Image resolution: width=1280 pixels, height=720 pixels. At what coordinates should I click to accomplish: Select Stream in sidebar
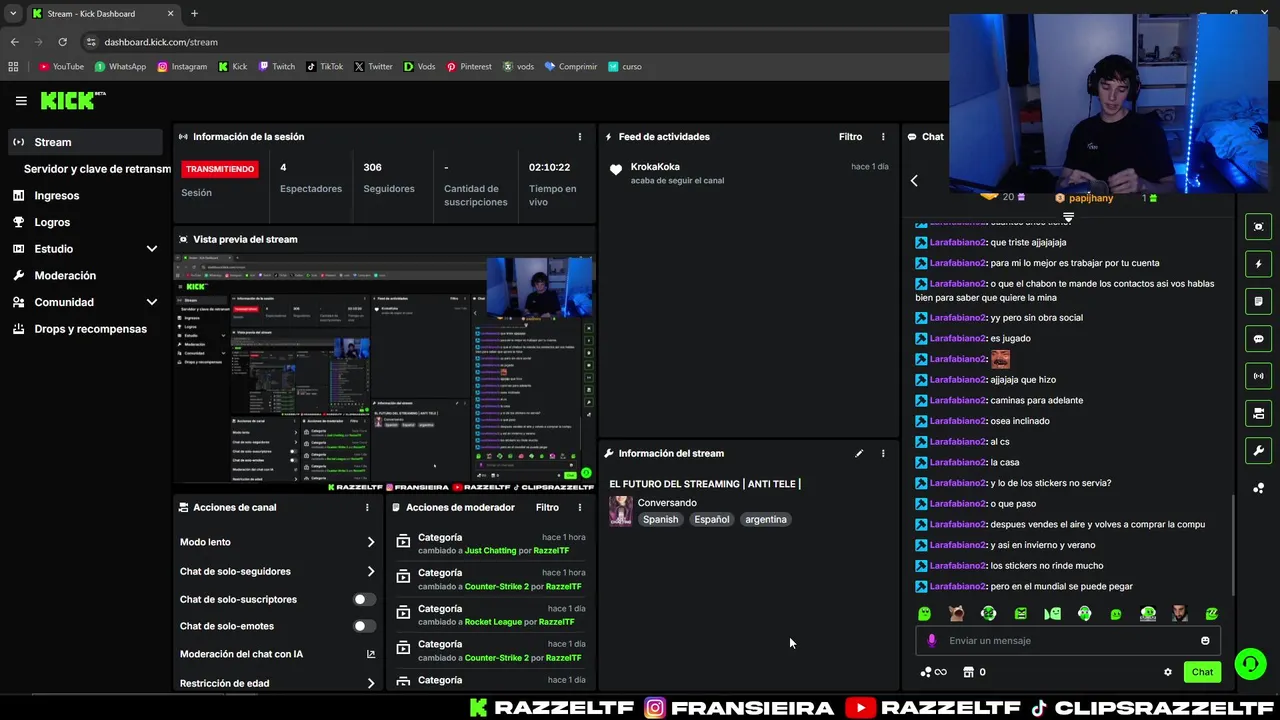coord(85,142)
